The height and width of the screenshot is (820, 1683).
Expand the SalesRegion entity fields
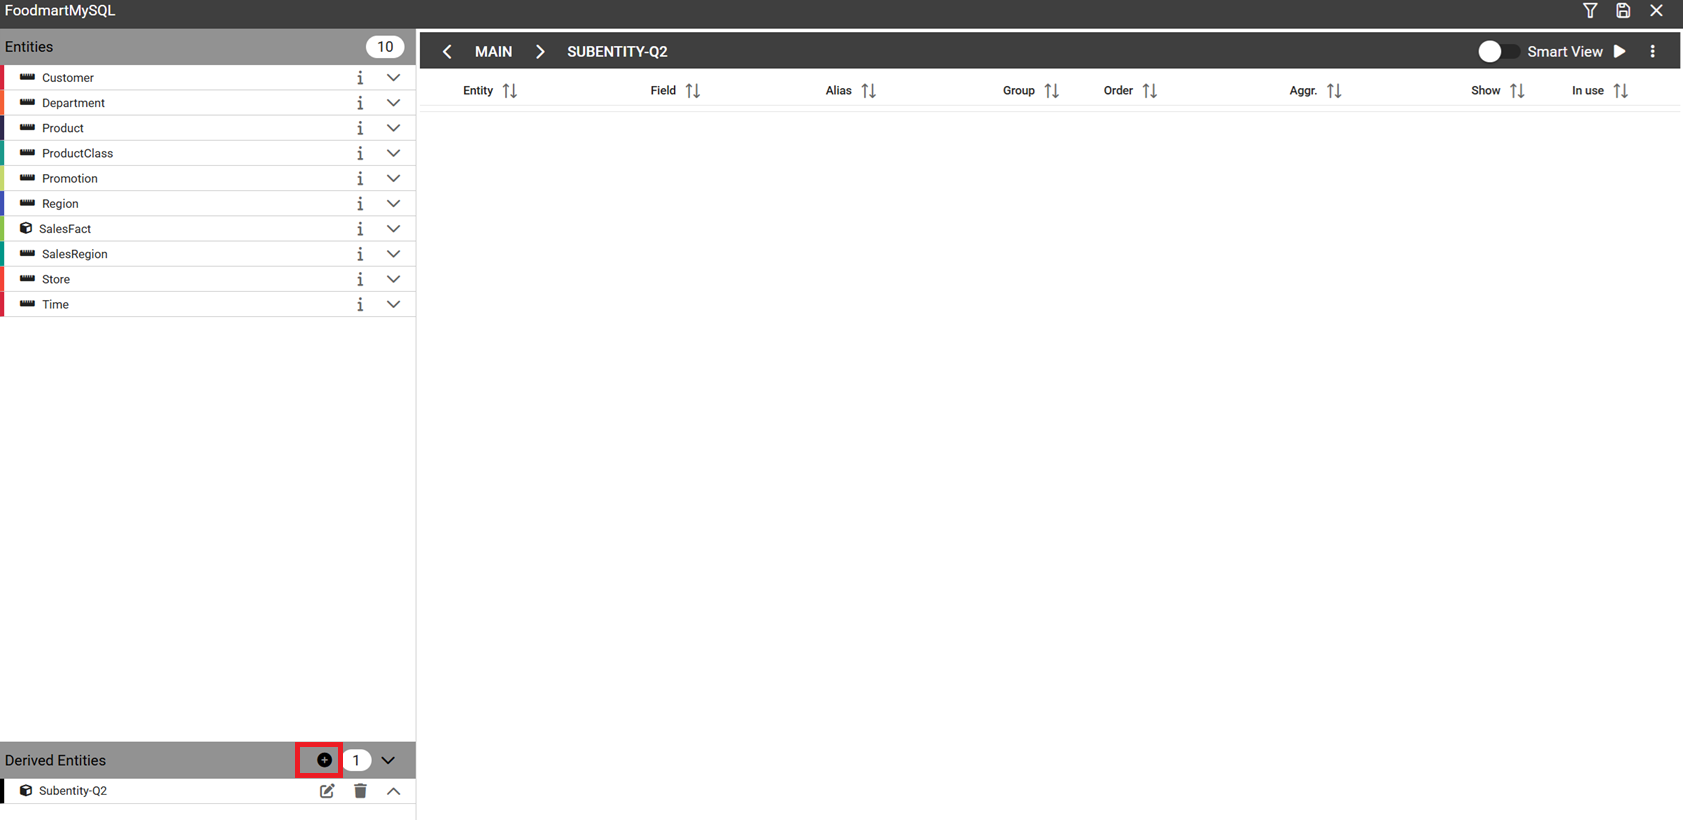(394, 254)
